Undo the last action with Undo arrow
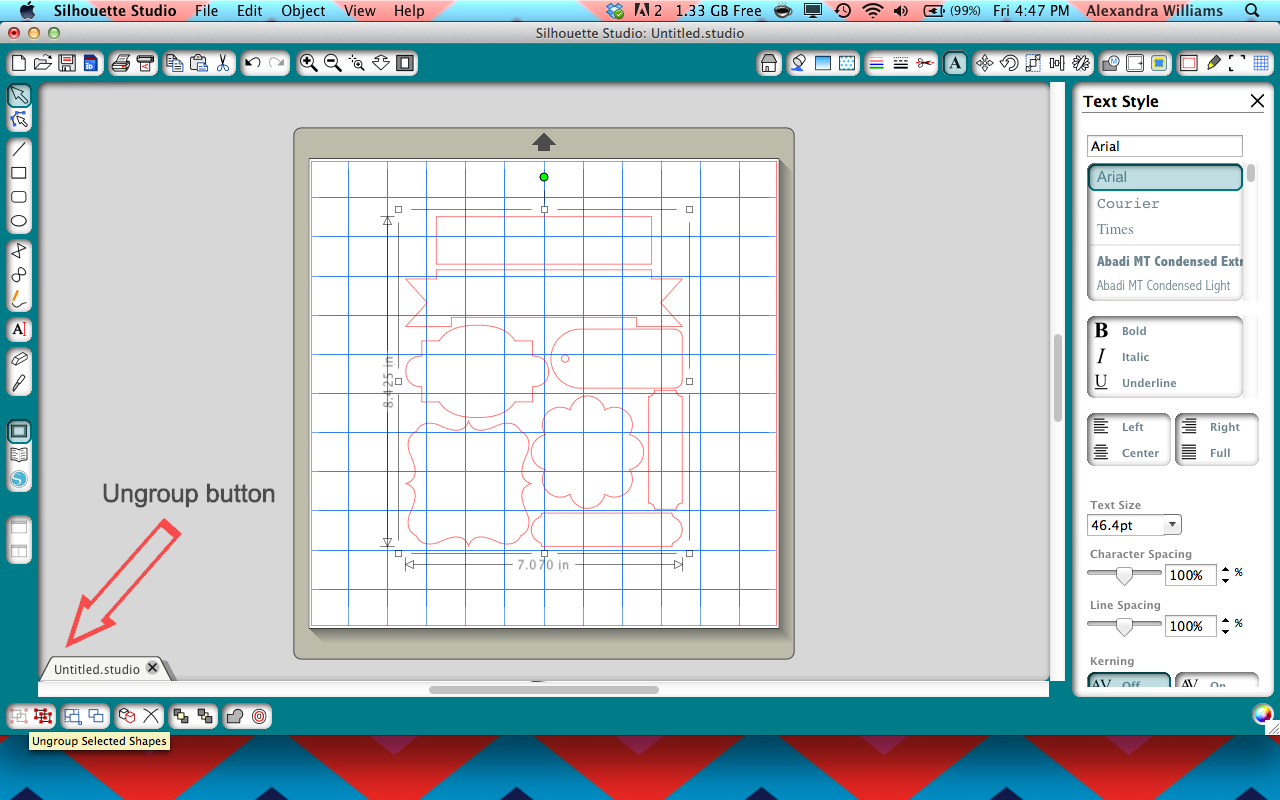 (x=253, y=63)
